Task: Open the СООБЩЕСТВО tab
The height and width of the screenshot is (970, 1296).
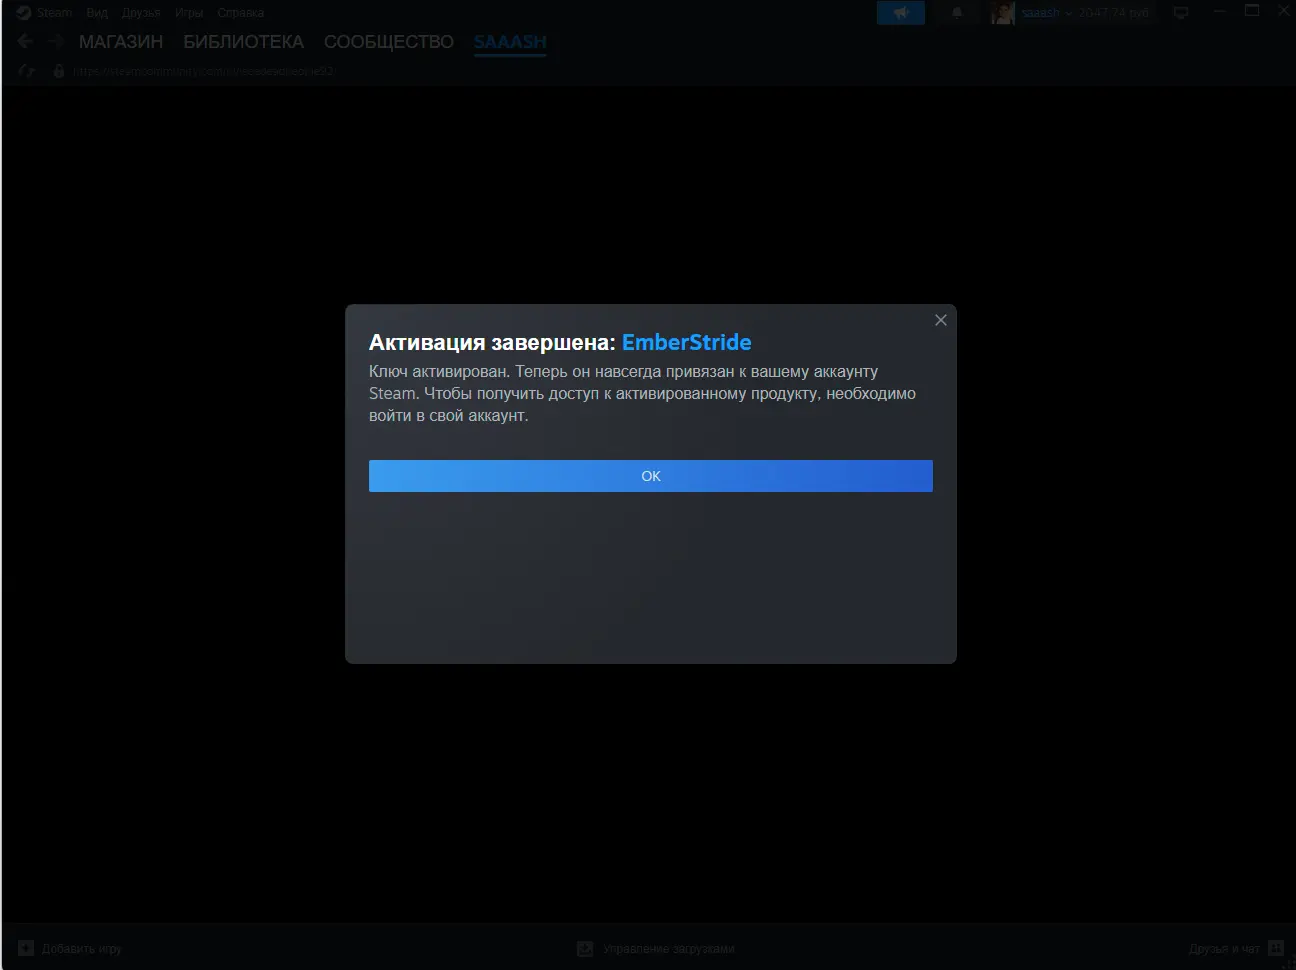Action: tap(388, 42)
